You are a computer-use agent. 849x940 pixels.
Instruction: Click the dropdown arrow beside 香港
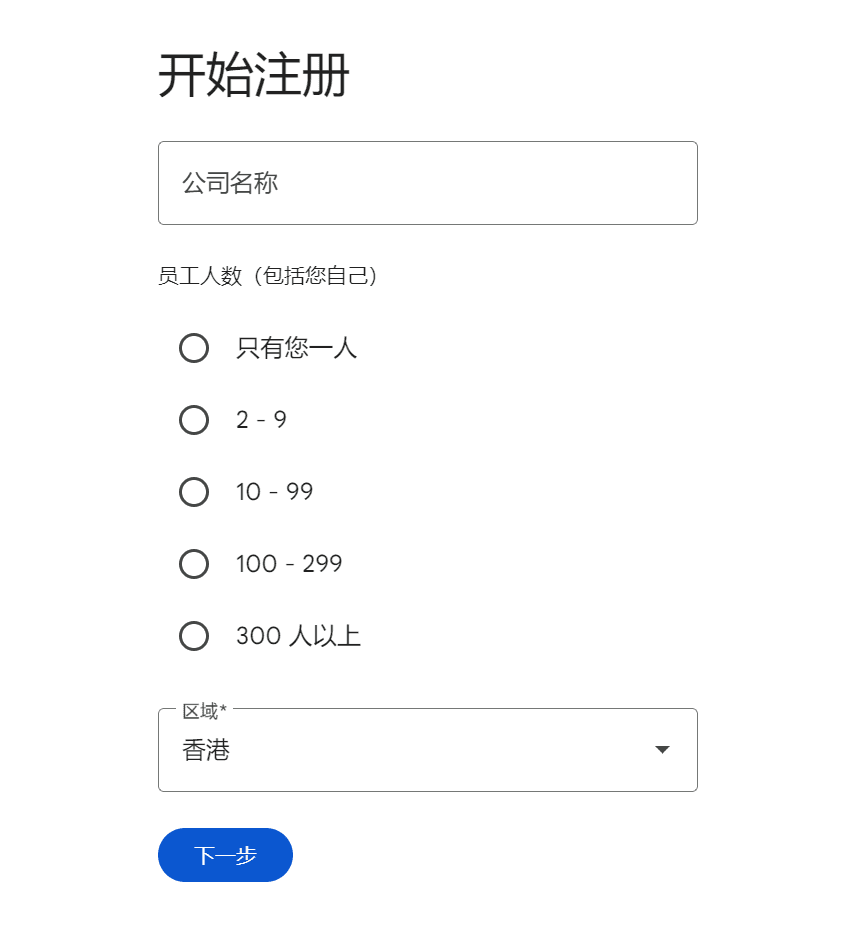(x=661, y=749)
